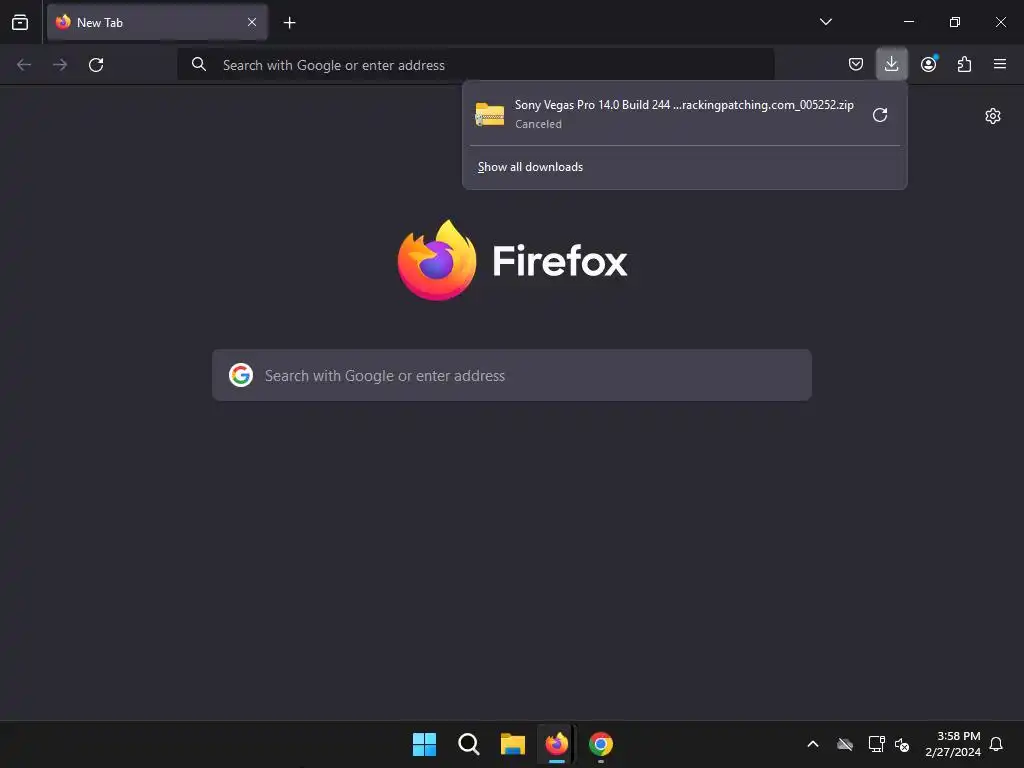Image resolution: width=1024 pixels, height=768 pixels.
Task: Click the muted volume tray icon
Action: (902, 744)
